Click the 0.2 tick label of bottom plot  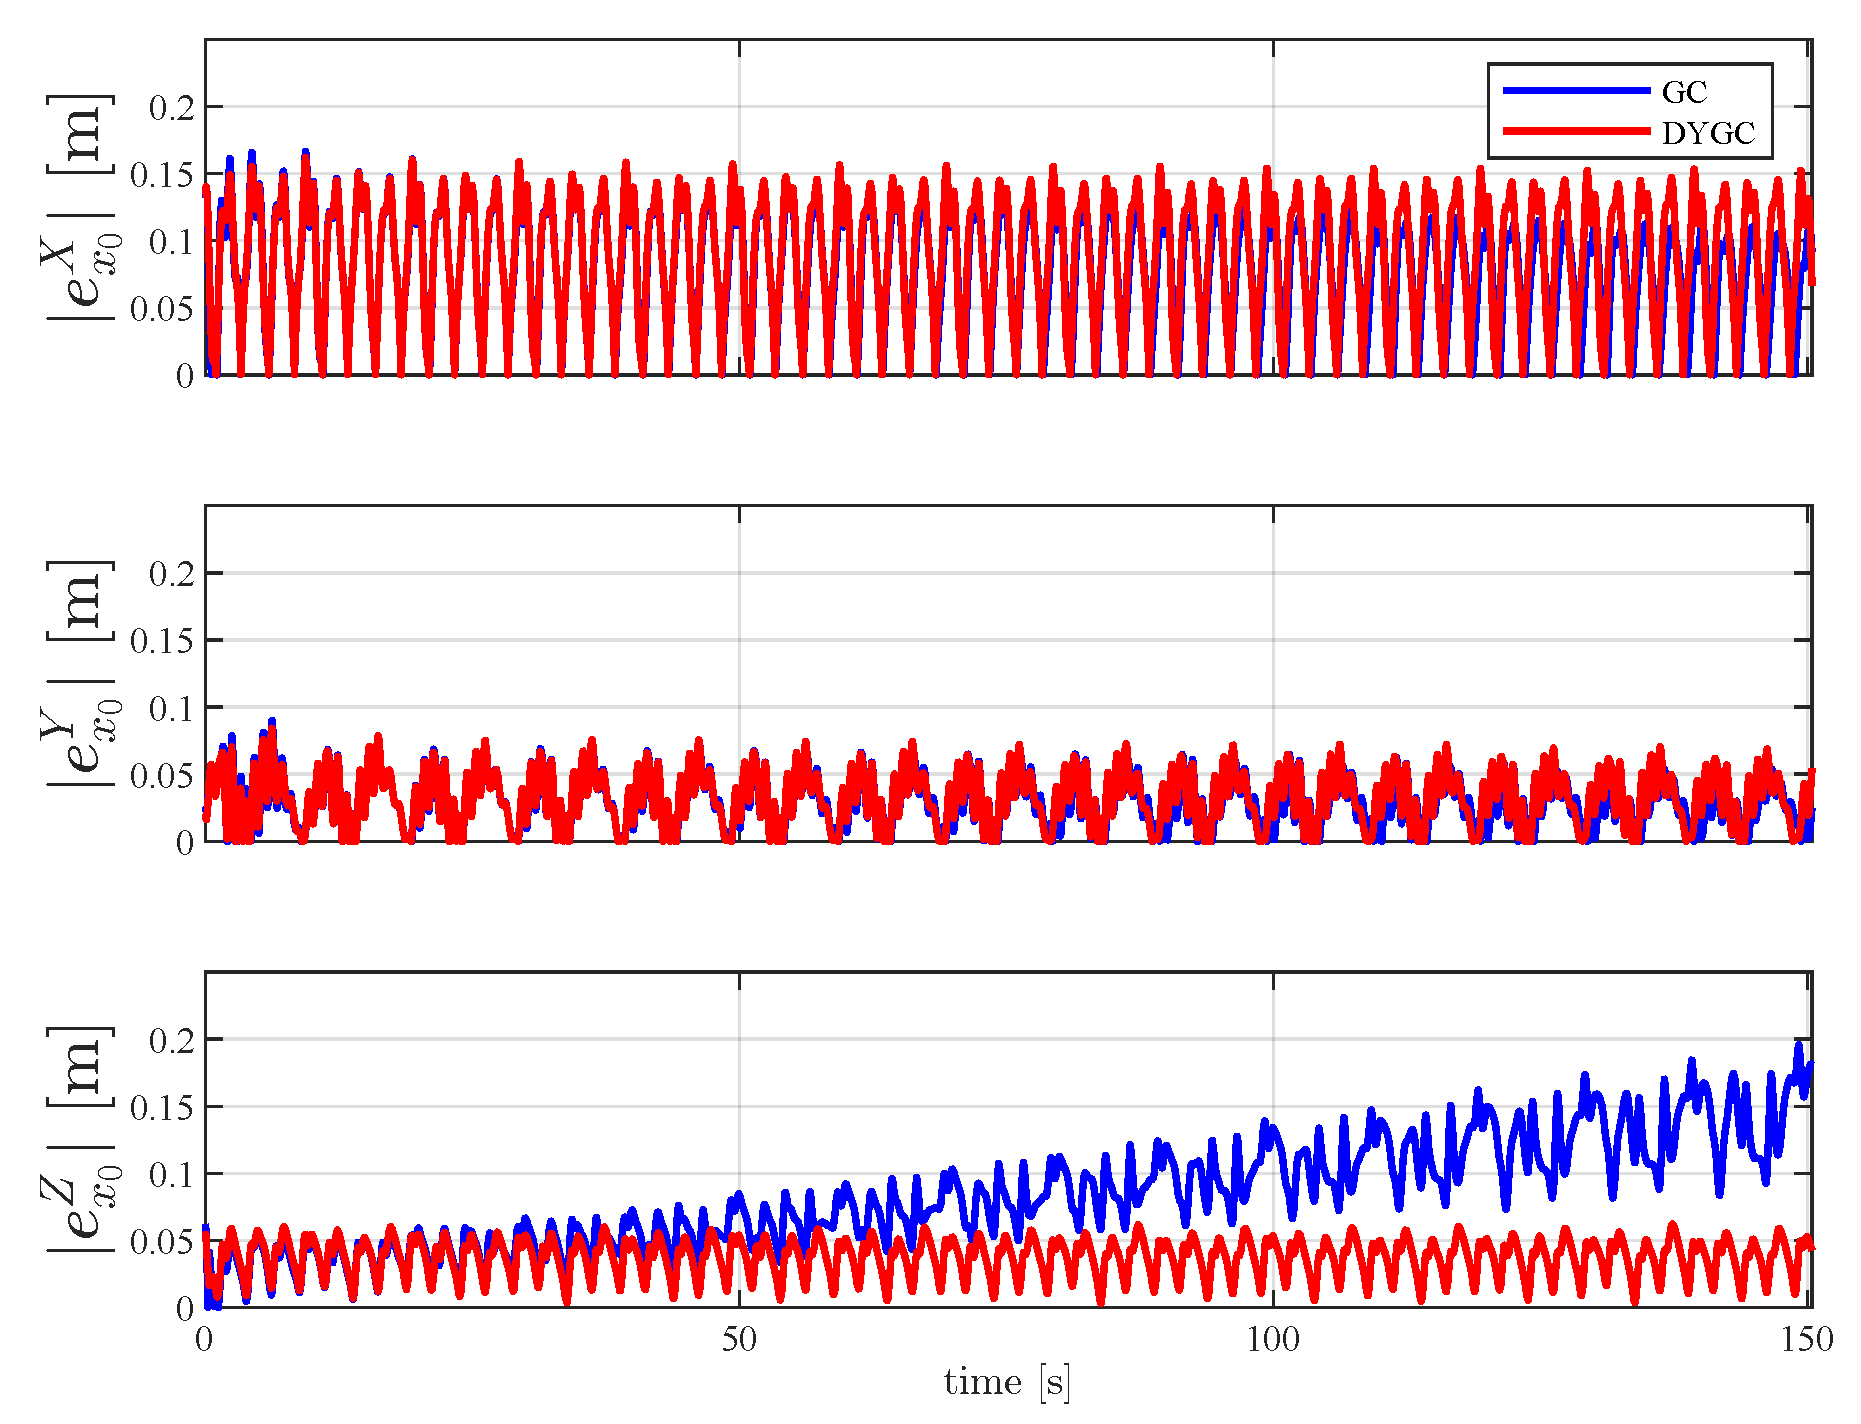pyautogui.click(x=172, y=1040)
